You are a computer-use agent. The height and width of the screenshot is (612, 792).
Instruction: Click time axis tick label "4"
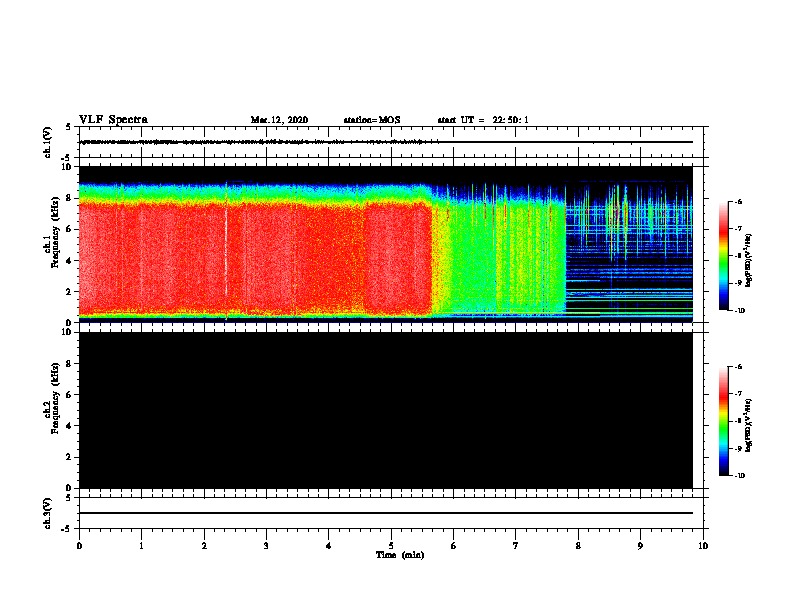329,546
